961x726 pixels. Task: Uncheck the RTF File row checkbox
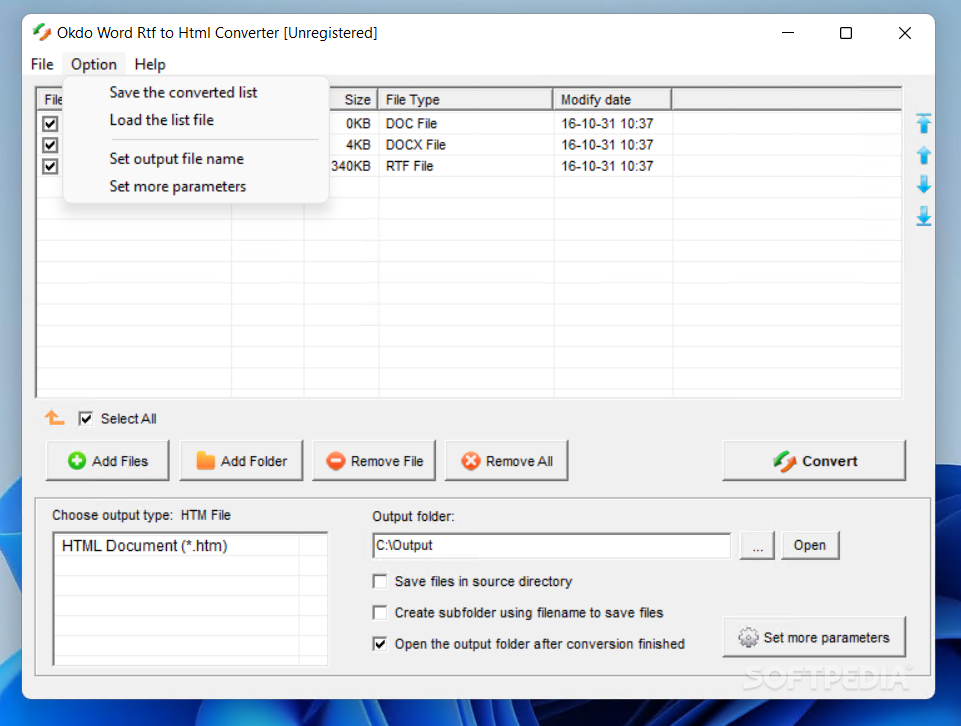pyautogui.click(x=50, y=167)
